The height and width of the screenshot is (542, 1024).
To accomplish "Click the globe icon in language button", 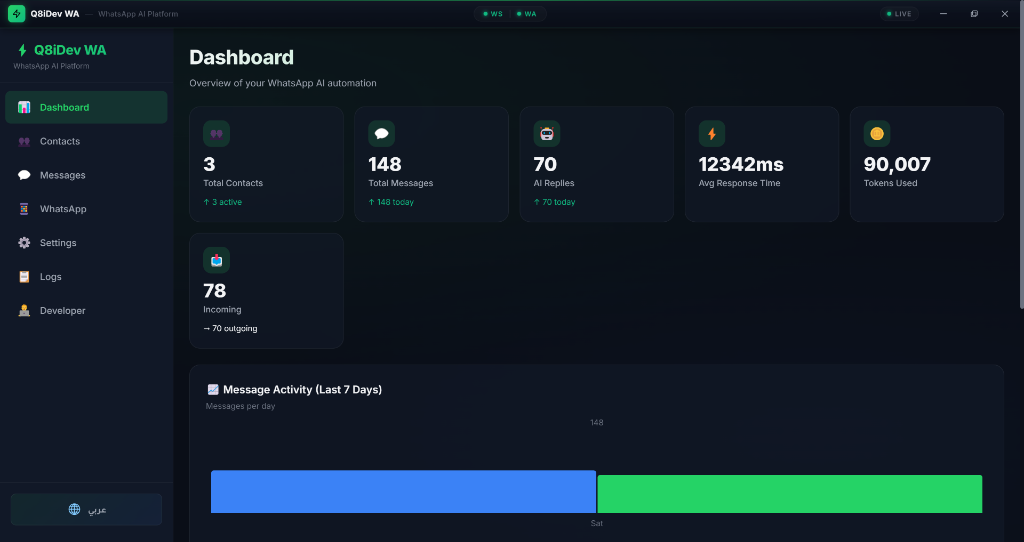I will point(74,509).
